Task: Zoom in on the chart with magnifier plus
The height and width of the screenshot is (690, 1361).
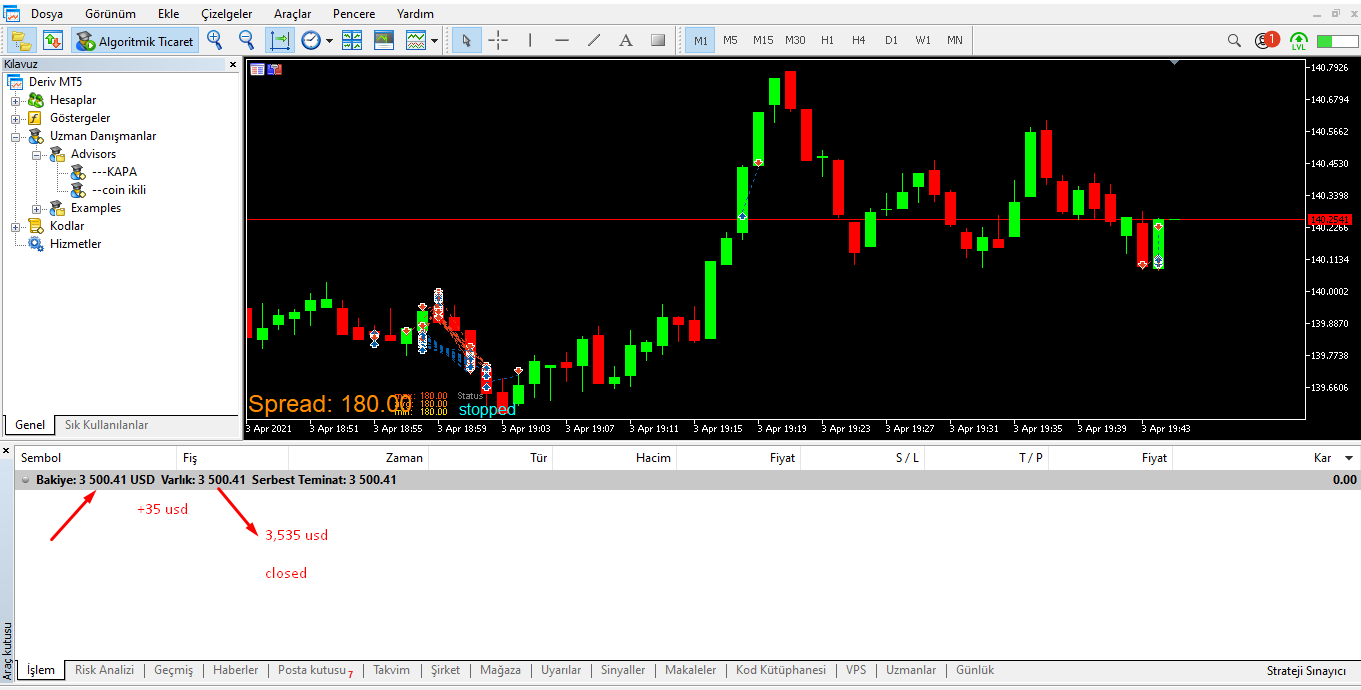Action: click(215, 40)
